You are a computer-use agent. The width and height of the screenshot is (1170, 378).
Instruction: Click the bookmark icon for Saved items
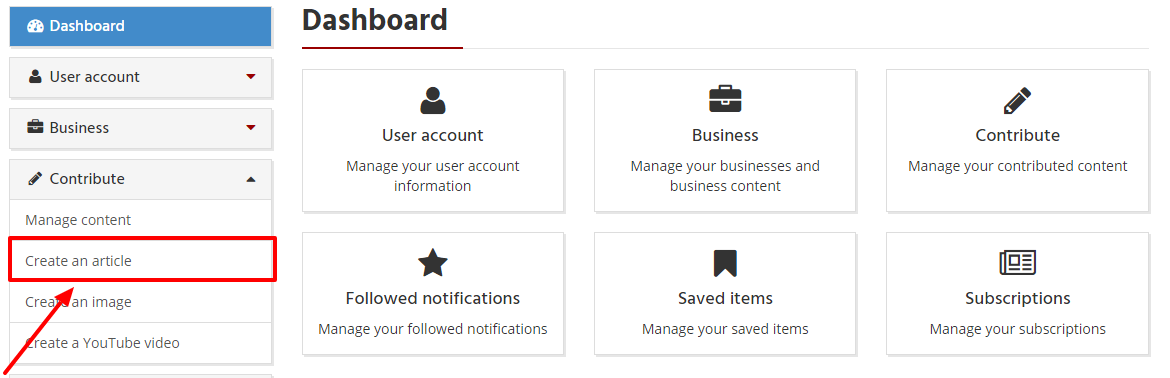(x=725, y=263)
